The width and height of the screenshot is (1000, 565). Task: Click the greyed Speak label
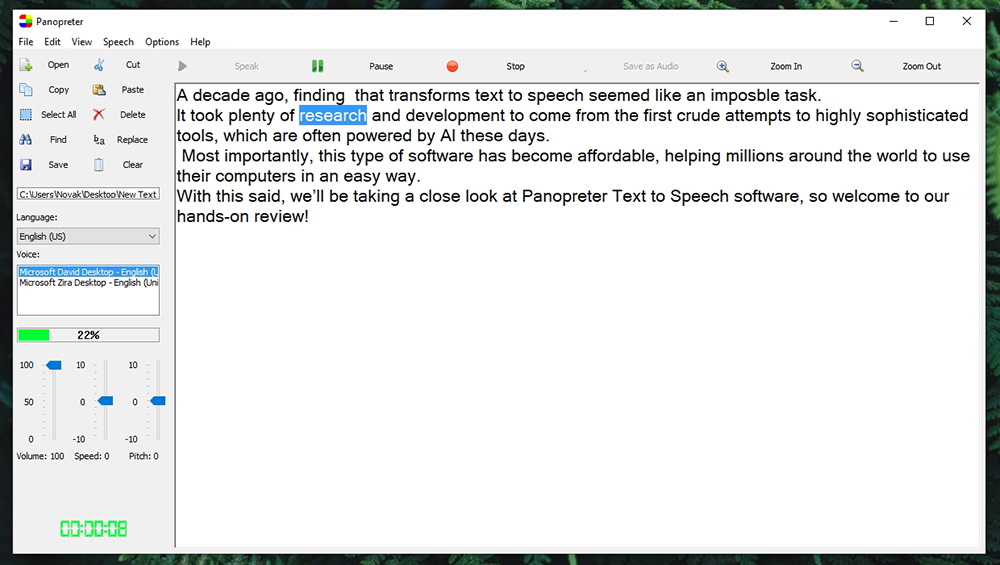click(246, 66)
